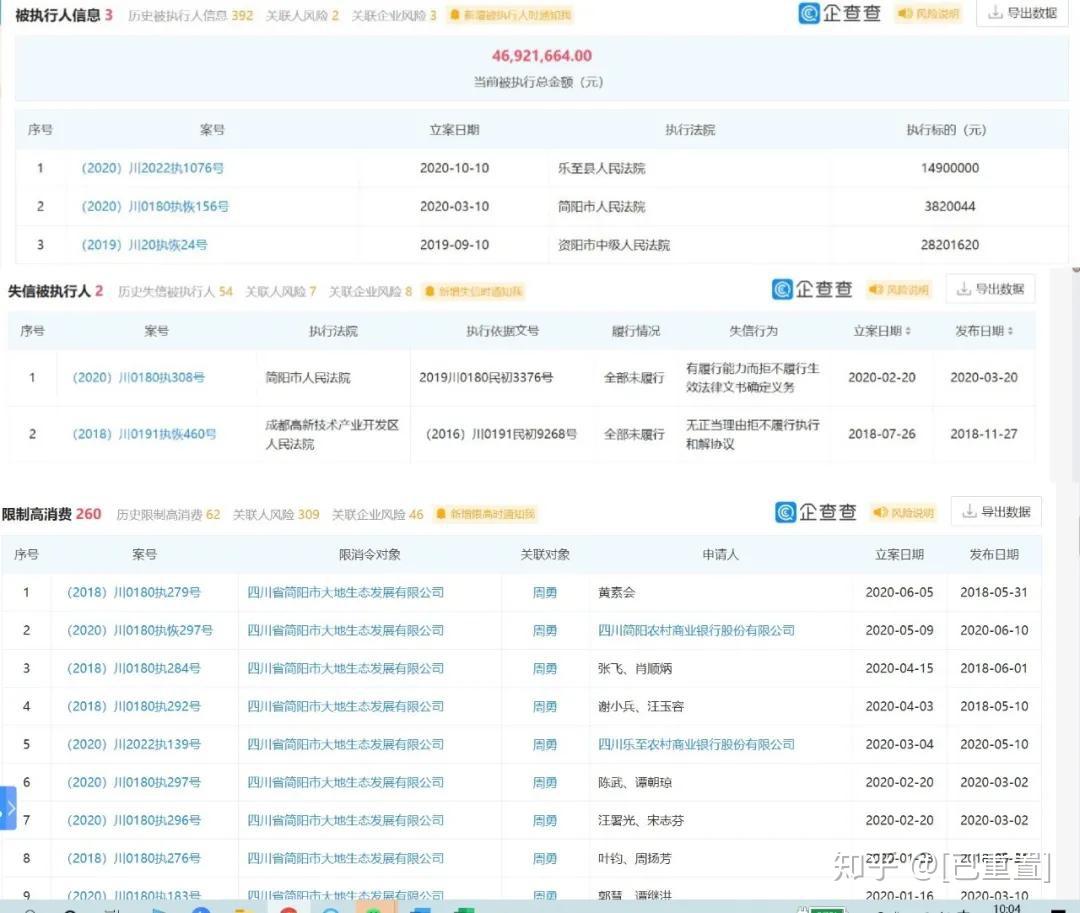
Task: Click the 企查查 logo above the 被执行人 table
Action: [x=840, y=13]
